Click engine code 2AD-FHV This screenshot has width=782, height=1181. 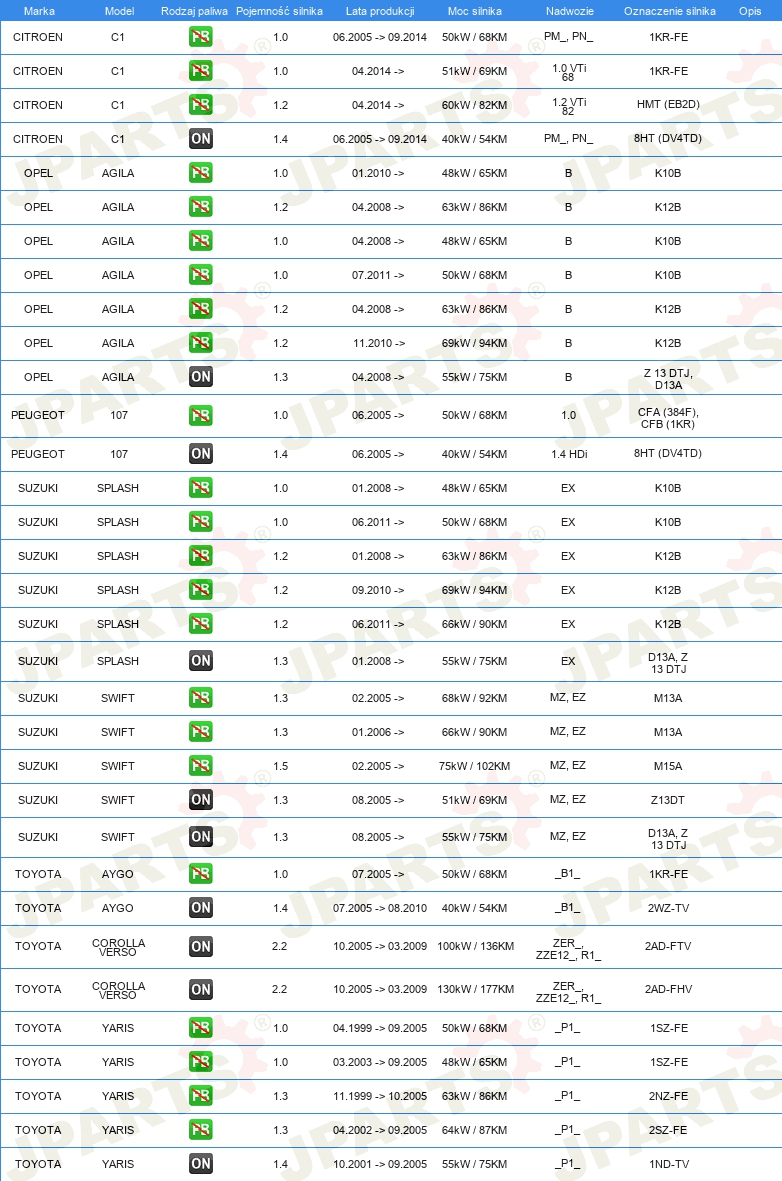(668, 989)
